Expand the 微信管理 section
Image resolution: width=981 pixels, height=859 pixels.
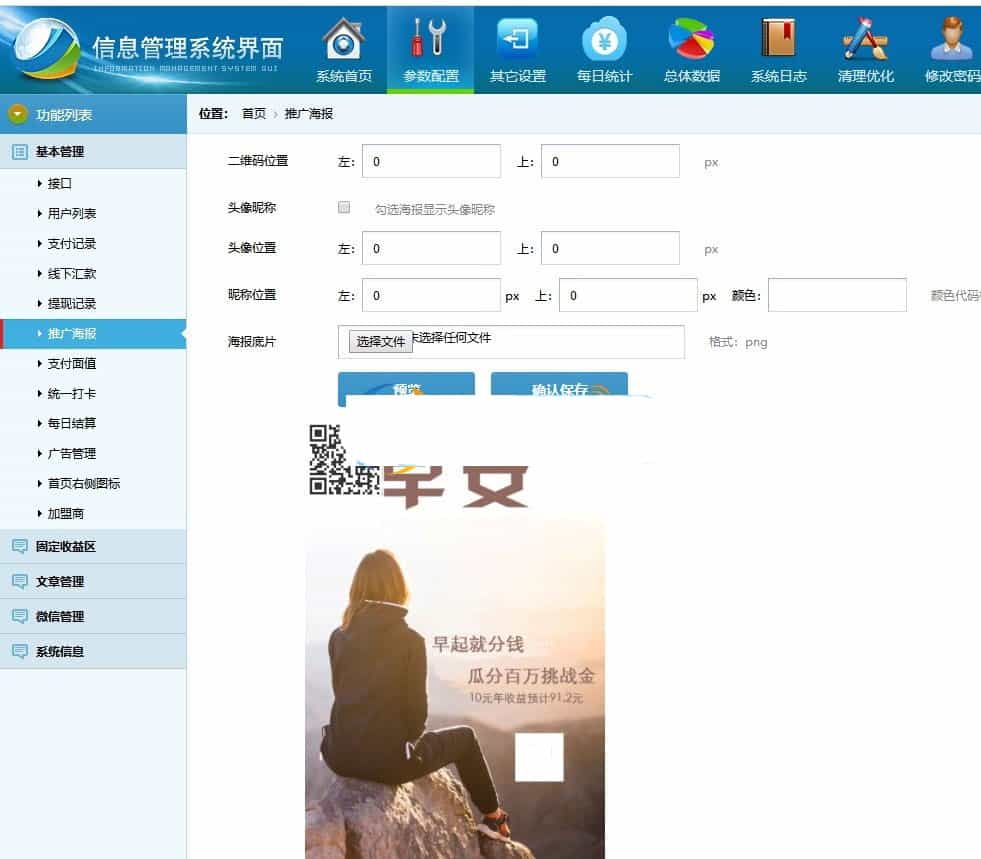pyautogui.click(x=93, y=616)
